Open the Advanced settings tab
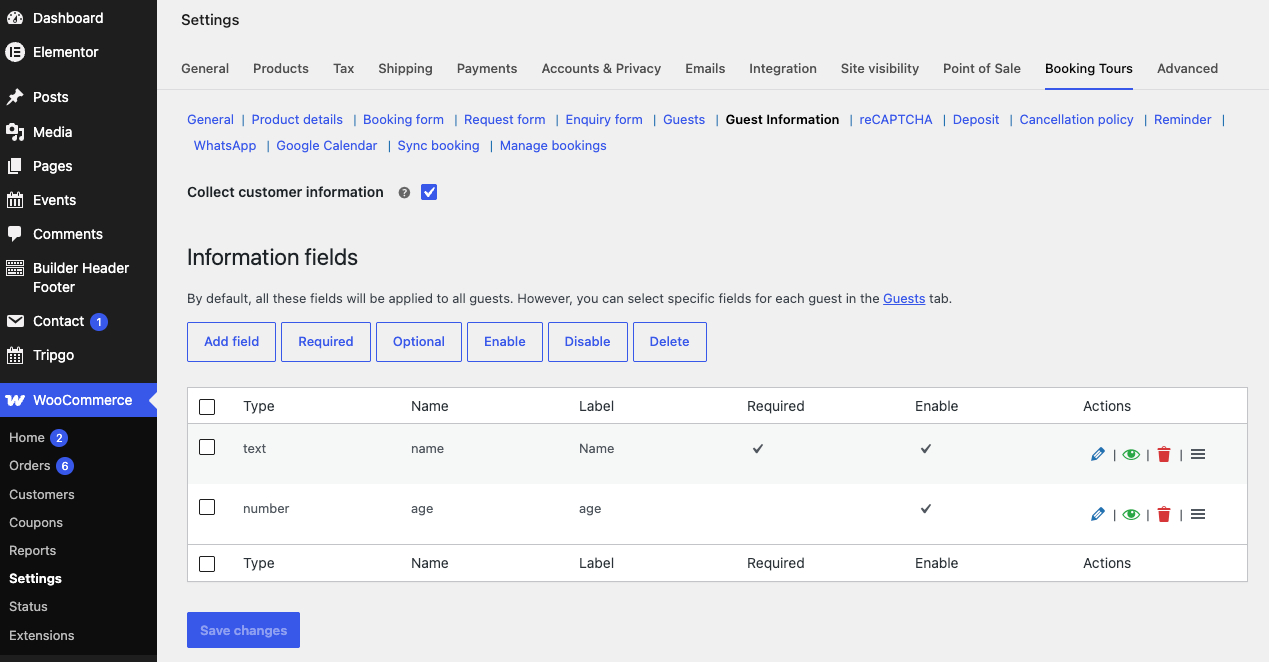The width and height of the screenshot is (1269, 662). 1187,69
